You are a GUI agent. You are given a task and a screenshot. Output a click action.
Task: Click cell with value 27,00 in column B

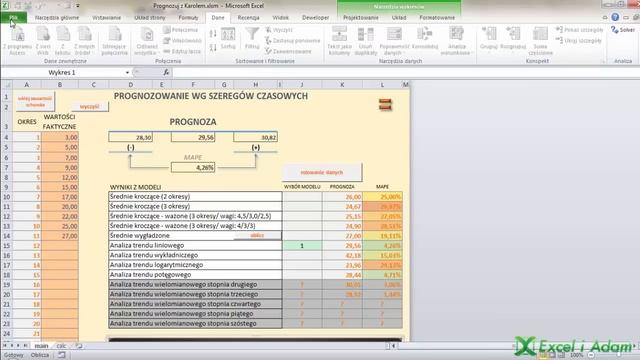coord(60,236)
